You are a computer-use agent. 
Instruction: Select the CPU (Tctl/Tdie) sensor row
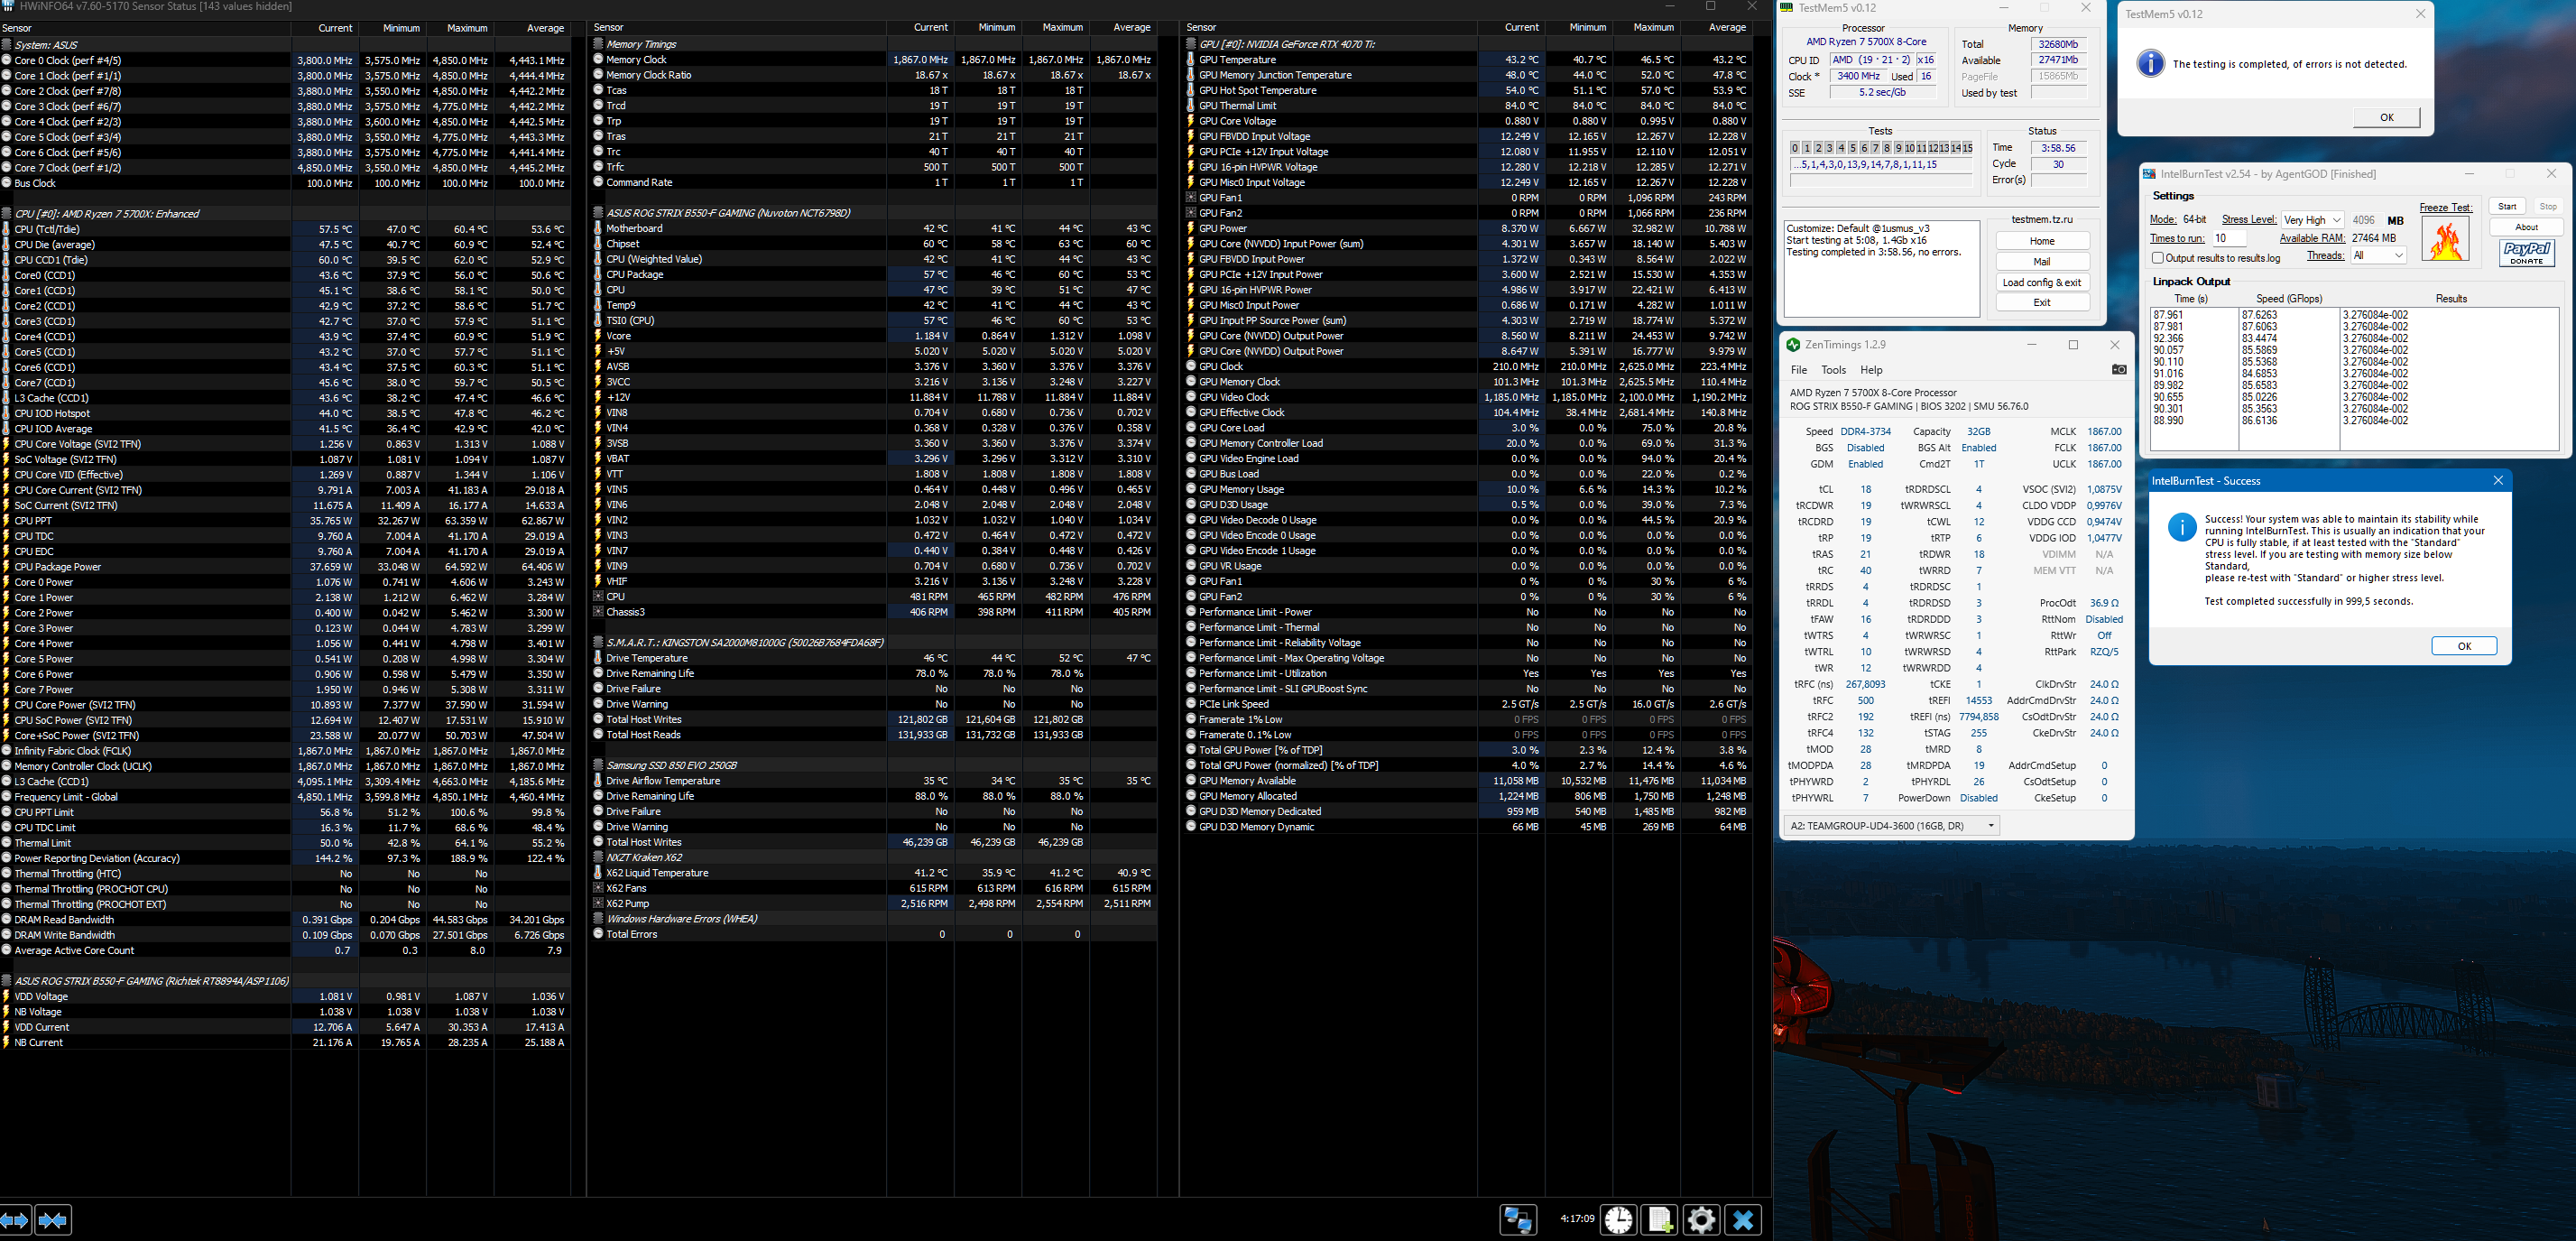pyautogui.click(x=285, y=229)
